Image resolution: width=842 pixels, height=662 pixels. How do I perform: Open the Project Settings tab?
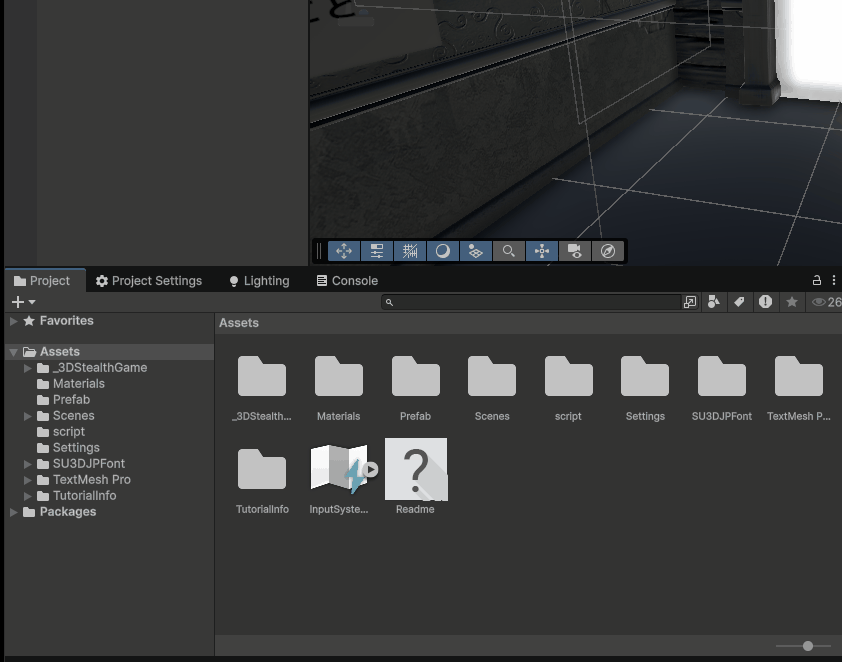tap(148, 281)
